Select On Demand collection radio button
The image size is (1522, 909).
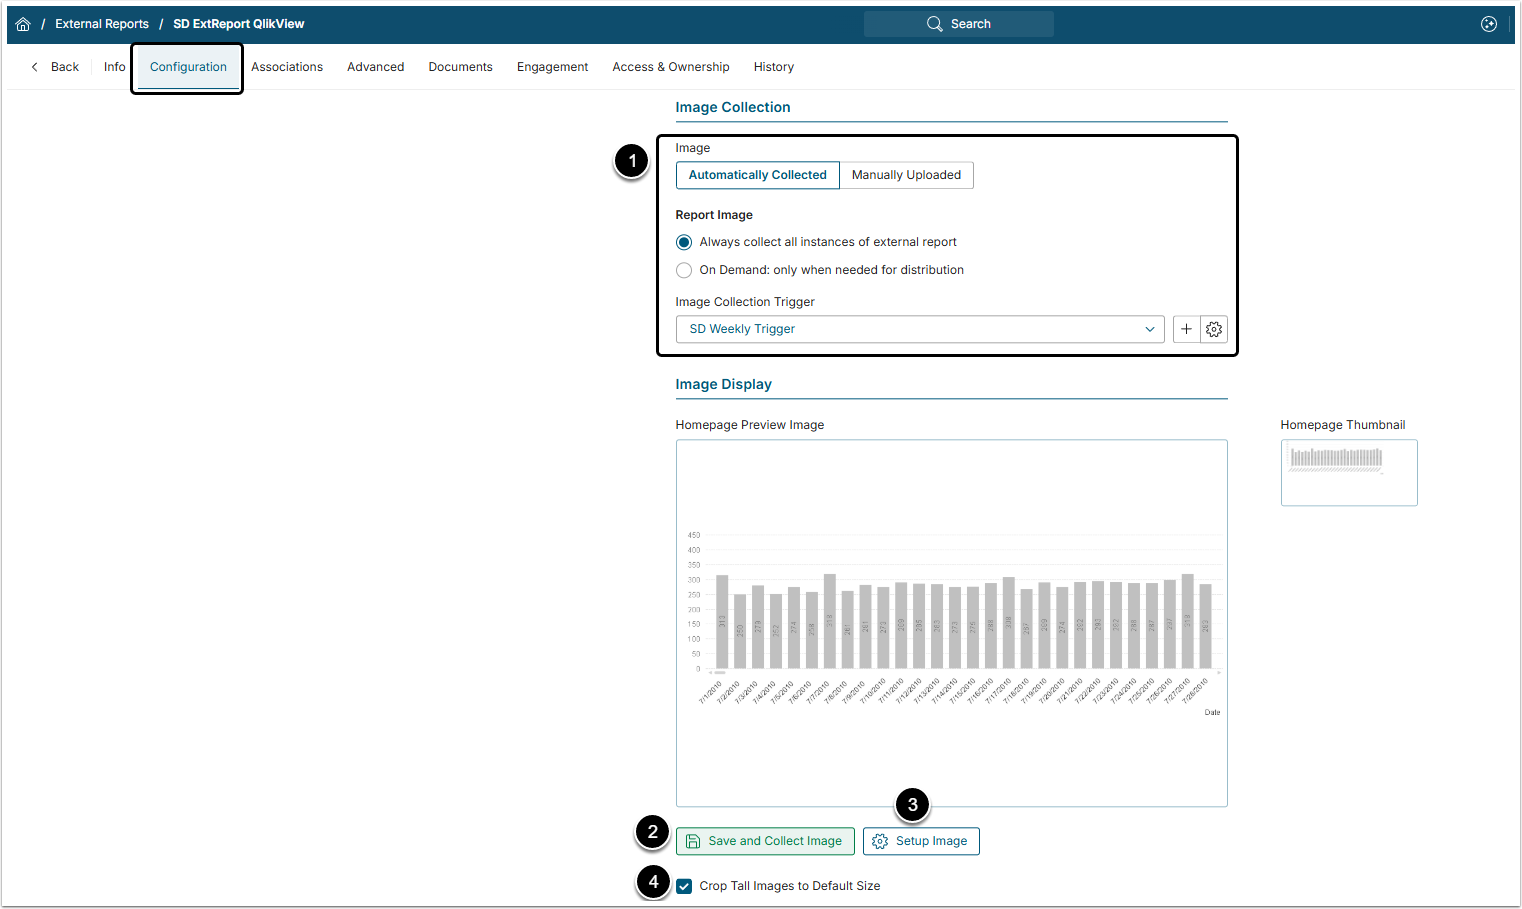click(684, 270)
